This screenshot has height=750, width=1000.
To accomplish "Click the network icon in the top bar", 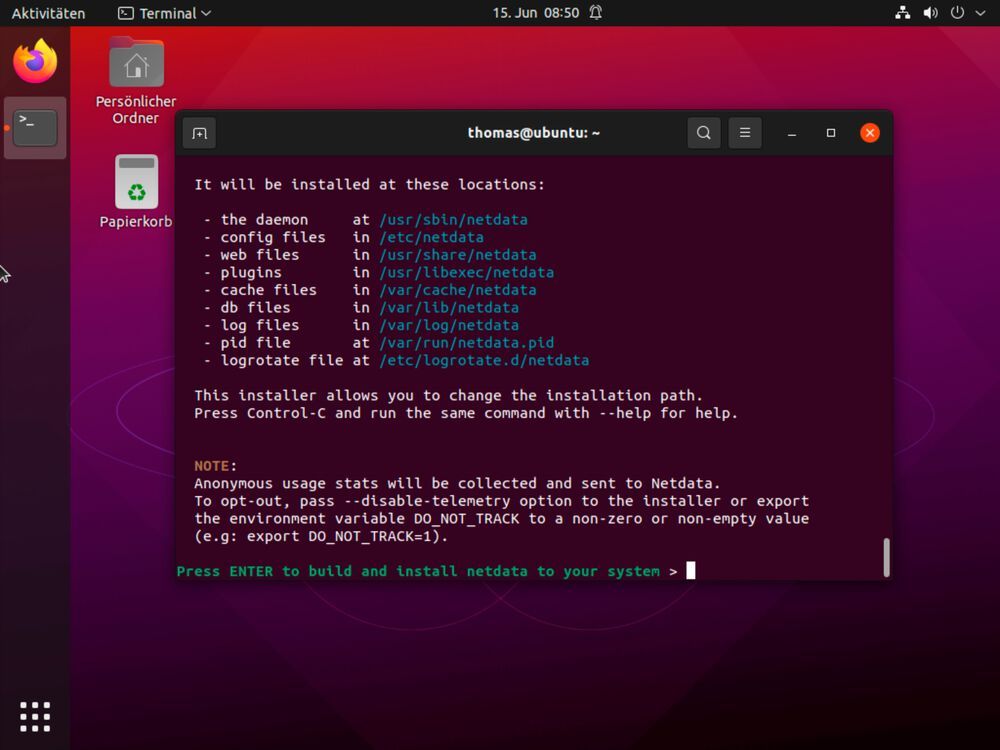I will (902, 13).
